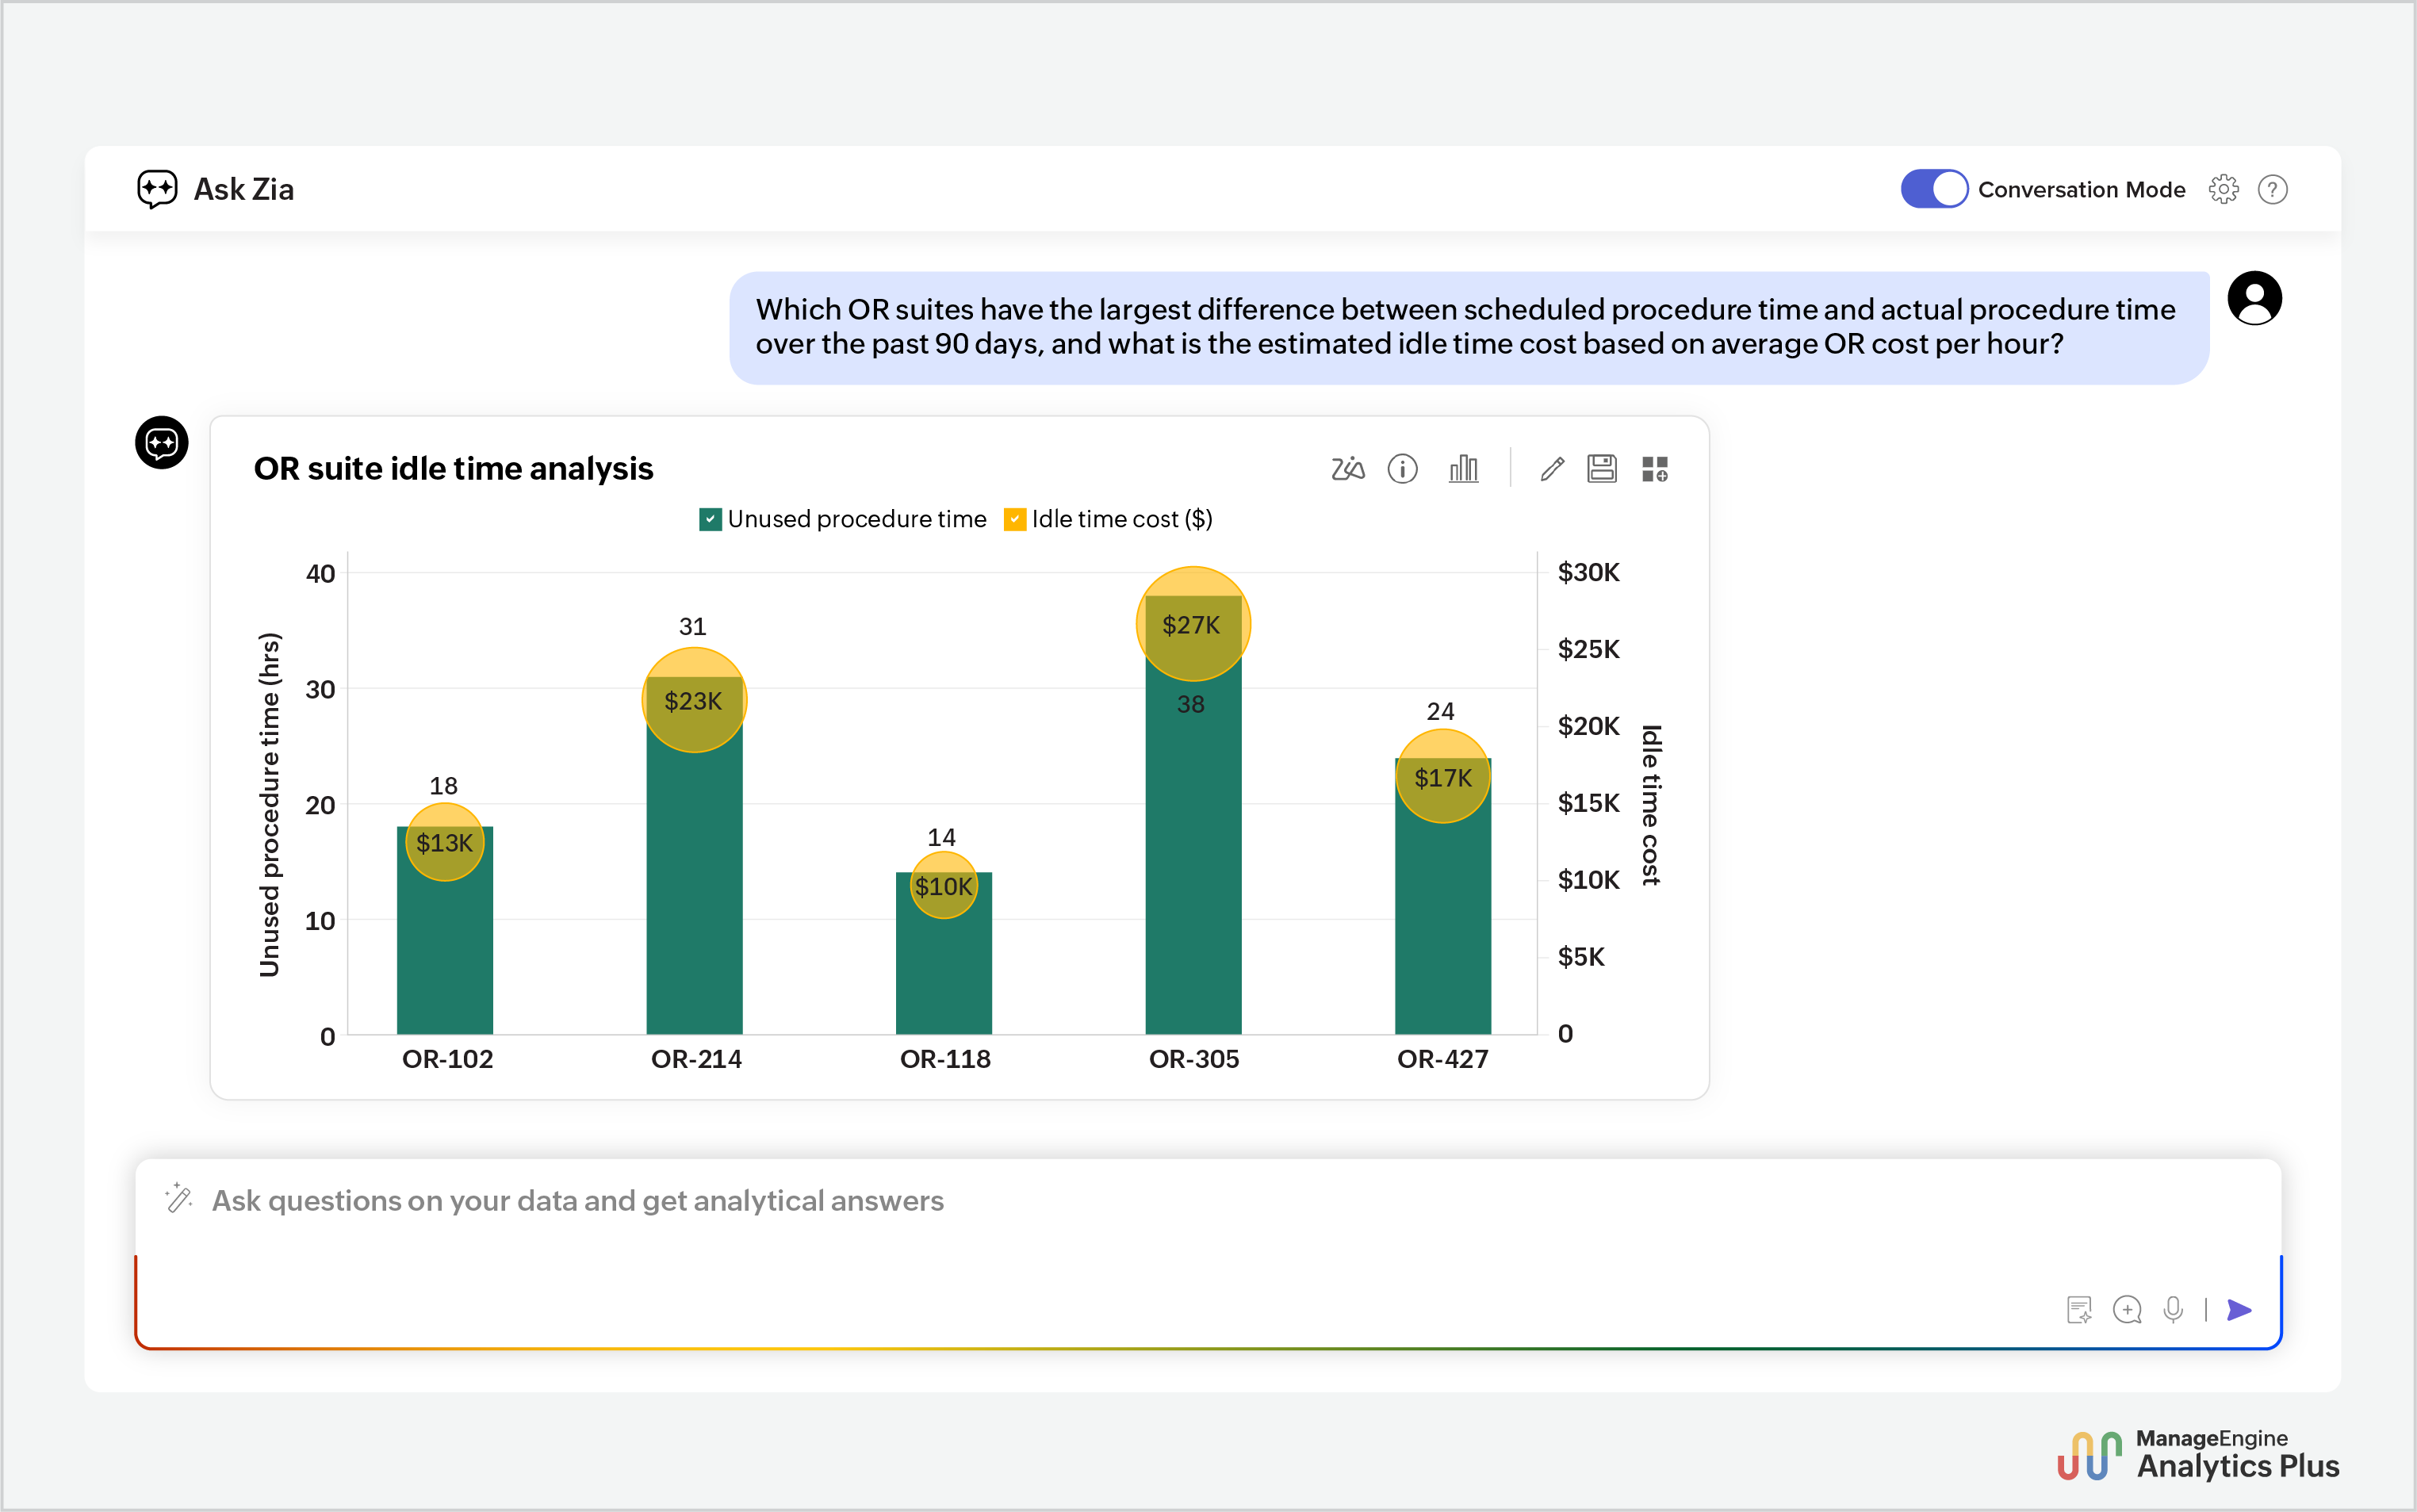This screenshot has height=1512, width=2417.
Task: Select the $23K idle cost bubble
Action: tap(694, 700)
